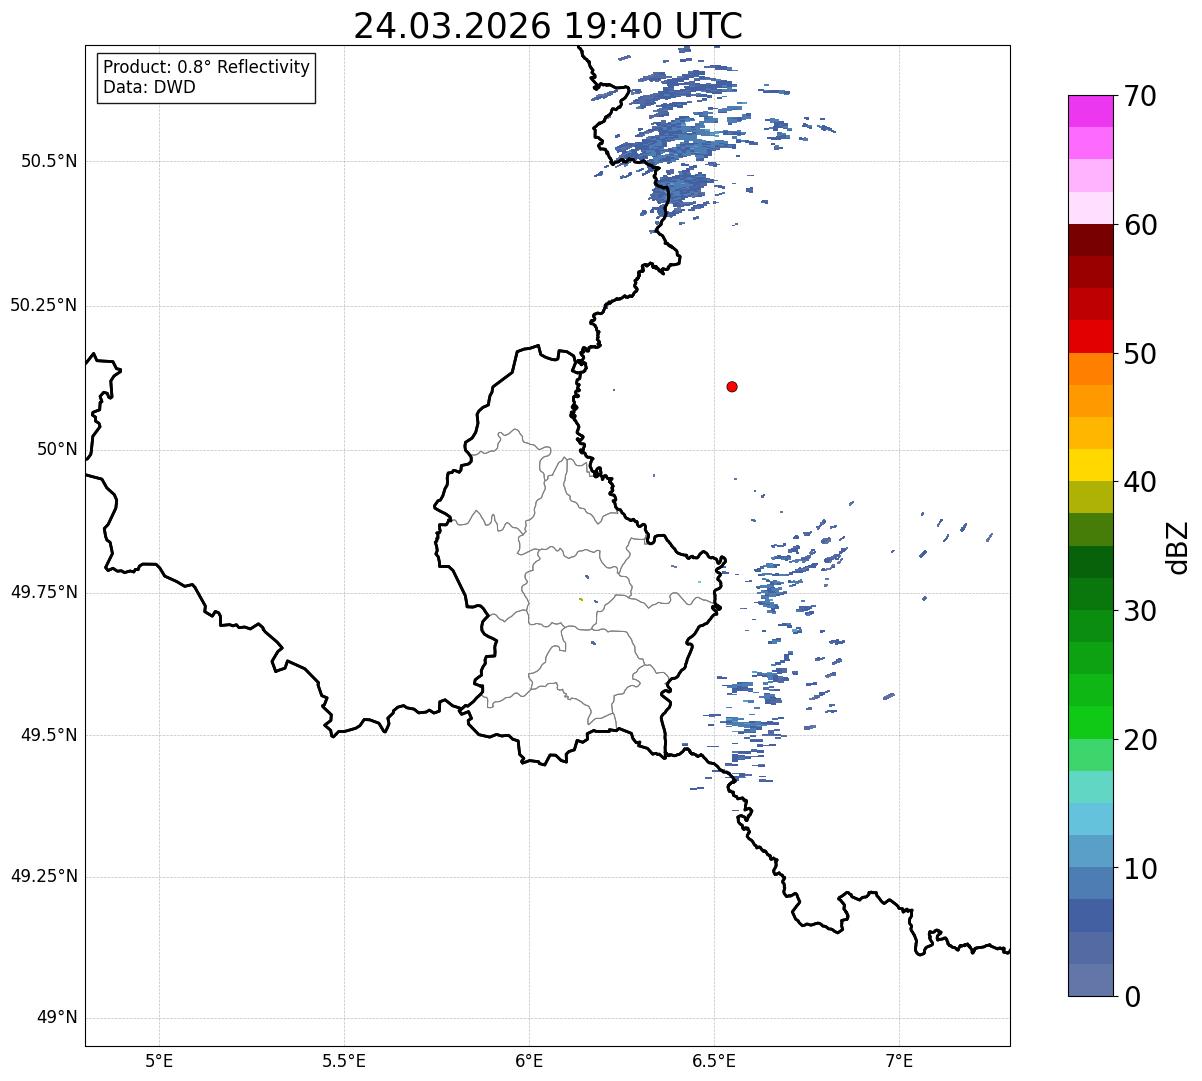This screenshot has width=1202, height=1081.
Task: Select the yellow swatch just above 40 dBZ
Action: 1091,465
